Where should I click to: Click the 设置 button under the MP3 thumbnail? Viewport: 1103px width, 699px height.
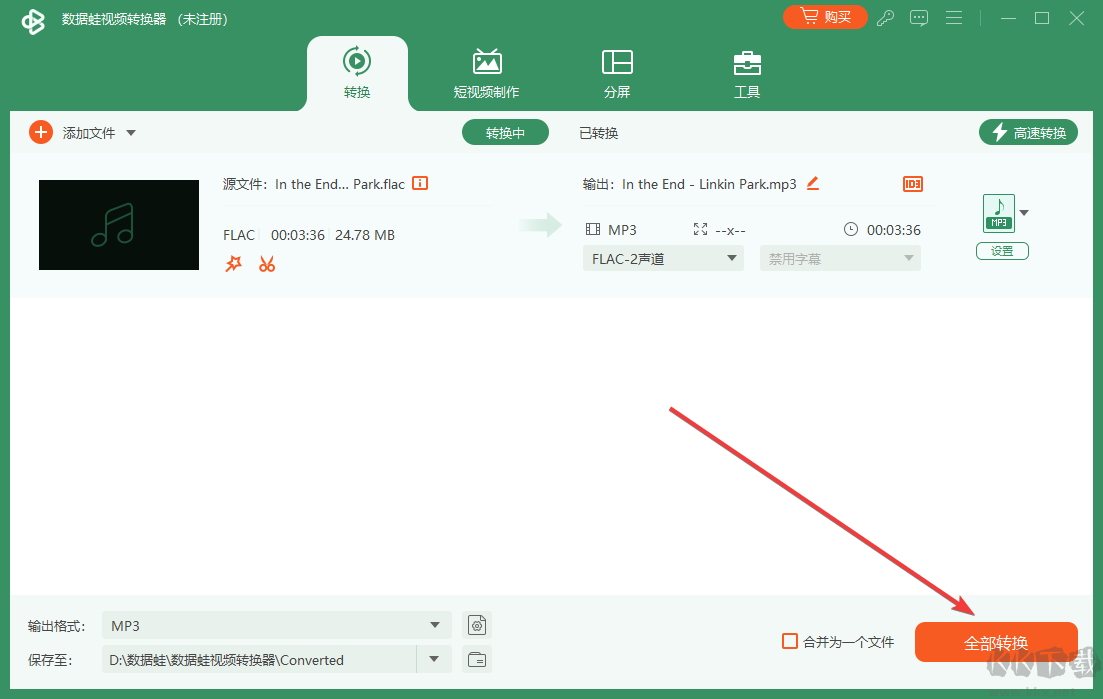click(x=1002, y=251)
